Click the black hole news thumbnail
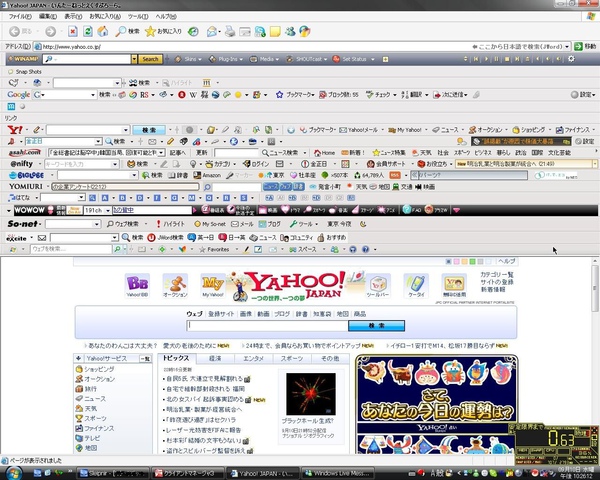Screen dimensions: 600x480 (x=311, y=394)
